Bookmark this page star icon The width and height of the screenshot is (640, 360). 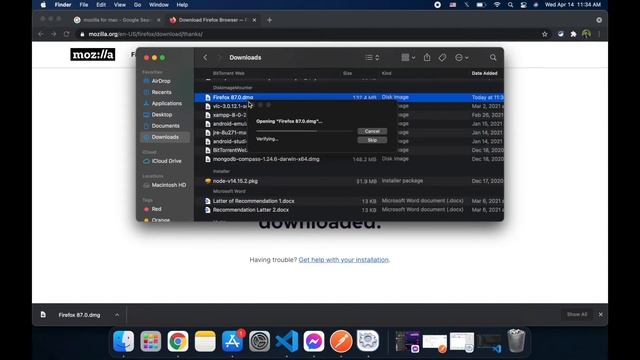(x=544, y=34)
